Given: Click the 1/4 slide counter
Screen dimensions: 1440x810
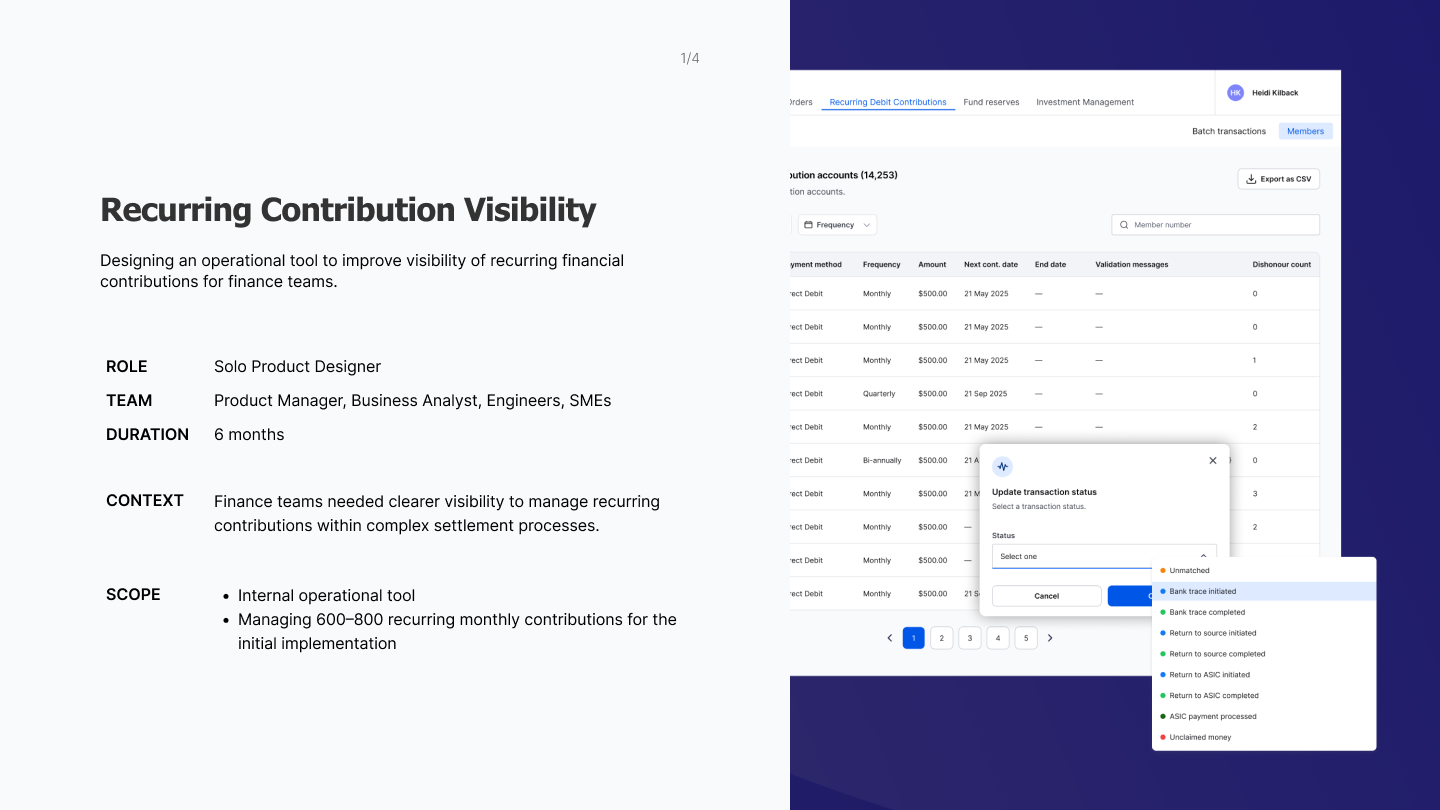Looking at the screenshot, I should (x=690, y=58).
